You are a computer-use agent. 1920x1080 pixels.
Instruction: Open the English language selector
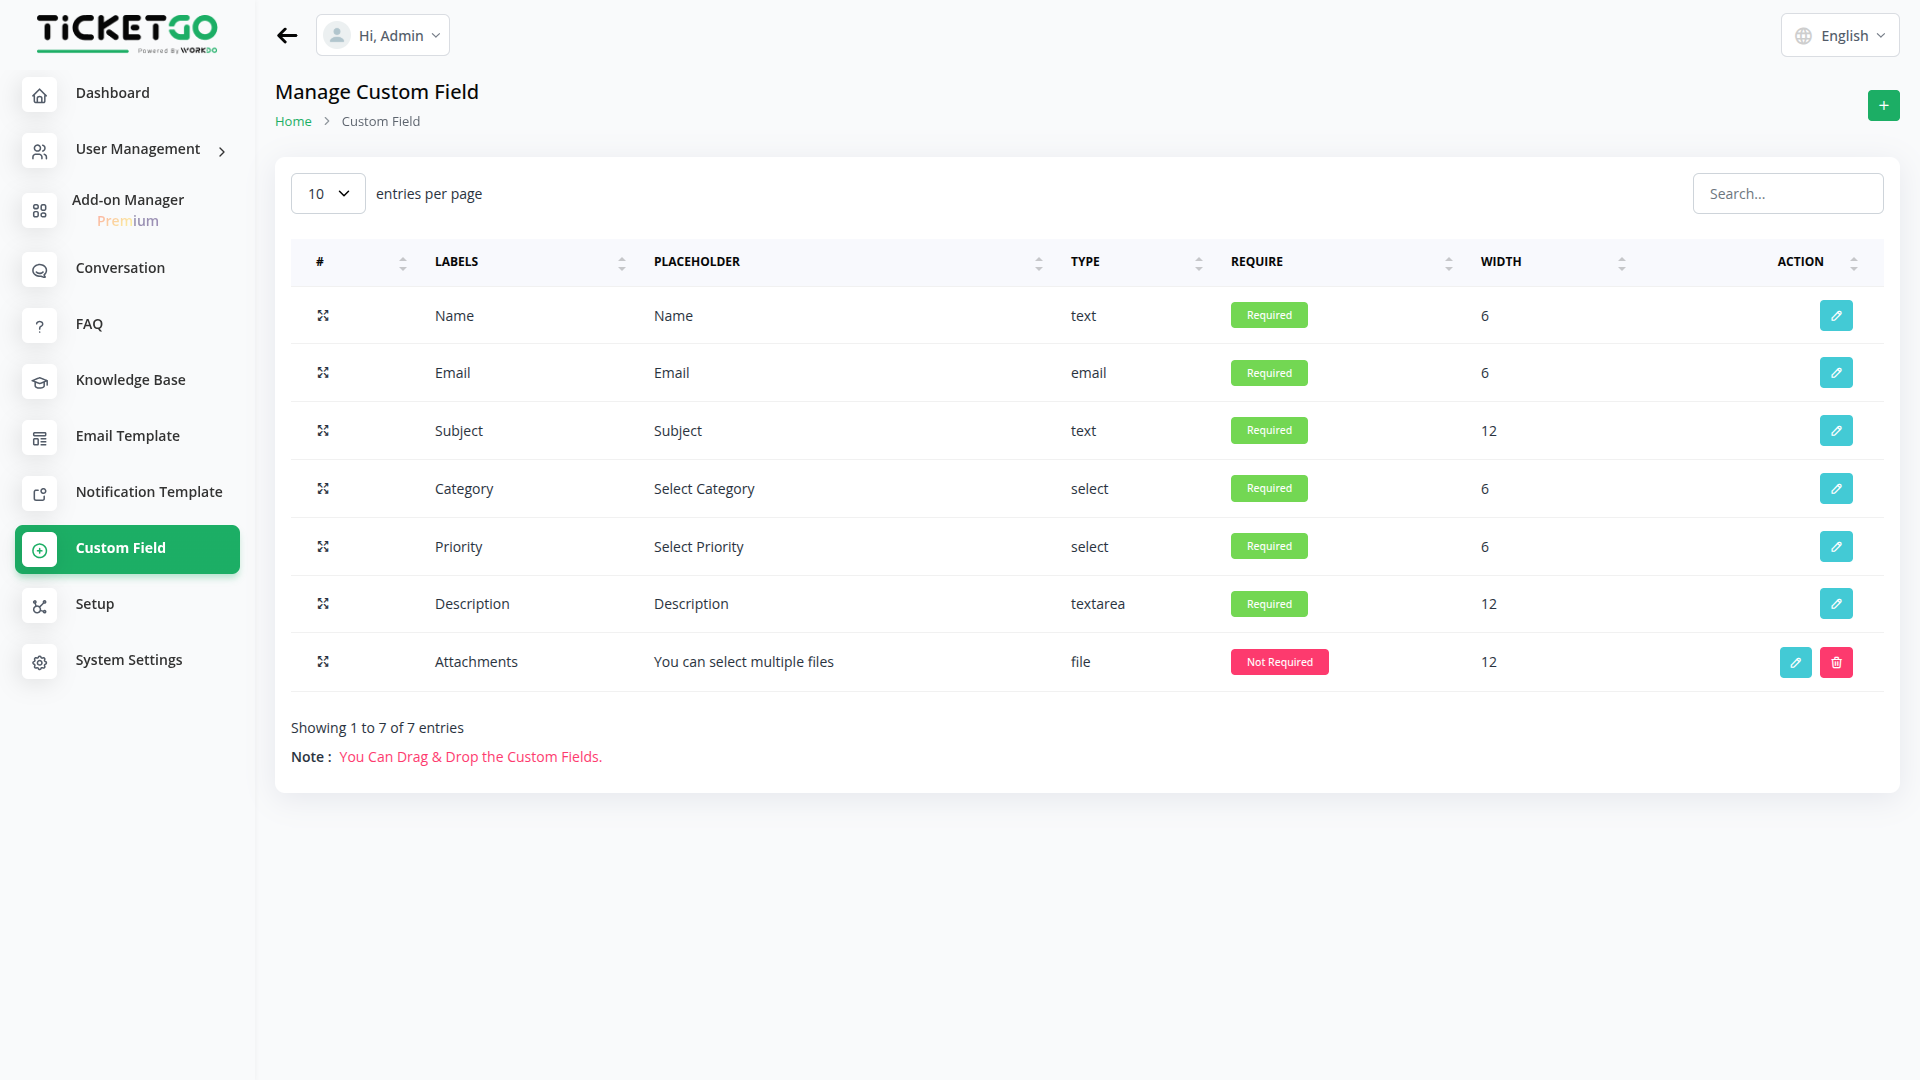(1839, 36)
